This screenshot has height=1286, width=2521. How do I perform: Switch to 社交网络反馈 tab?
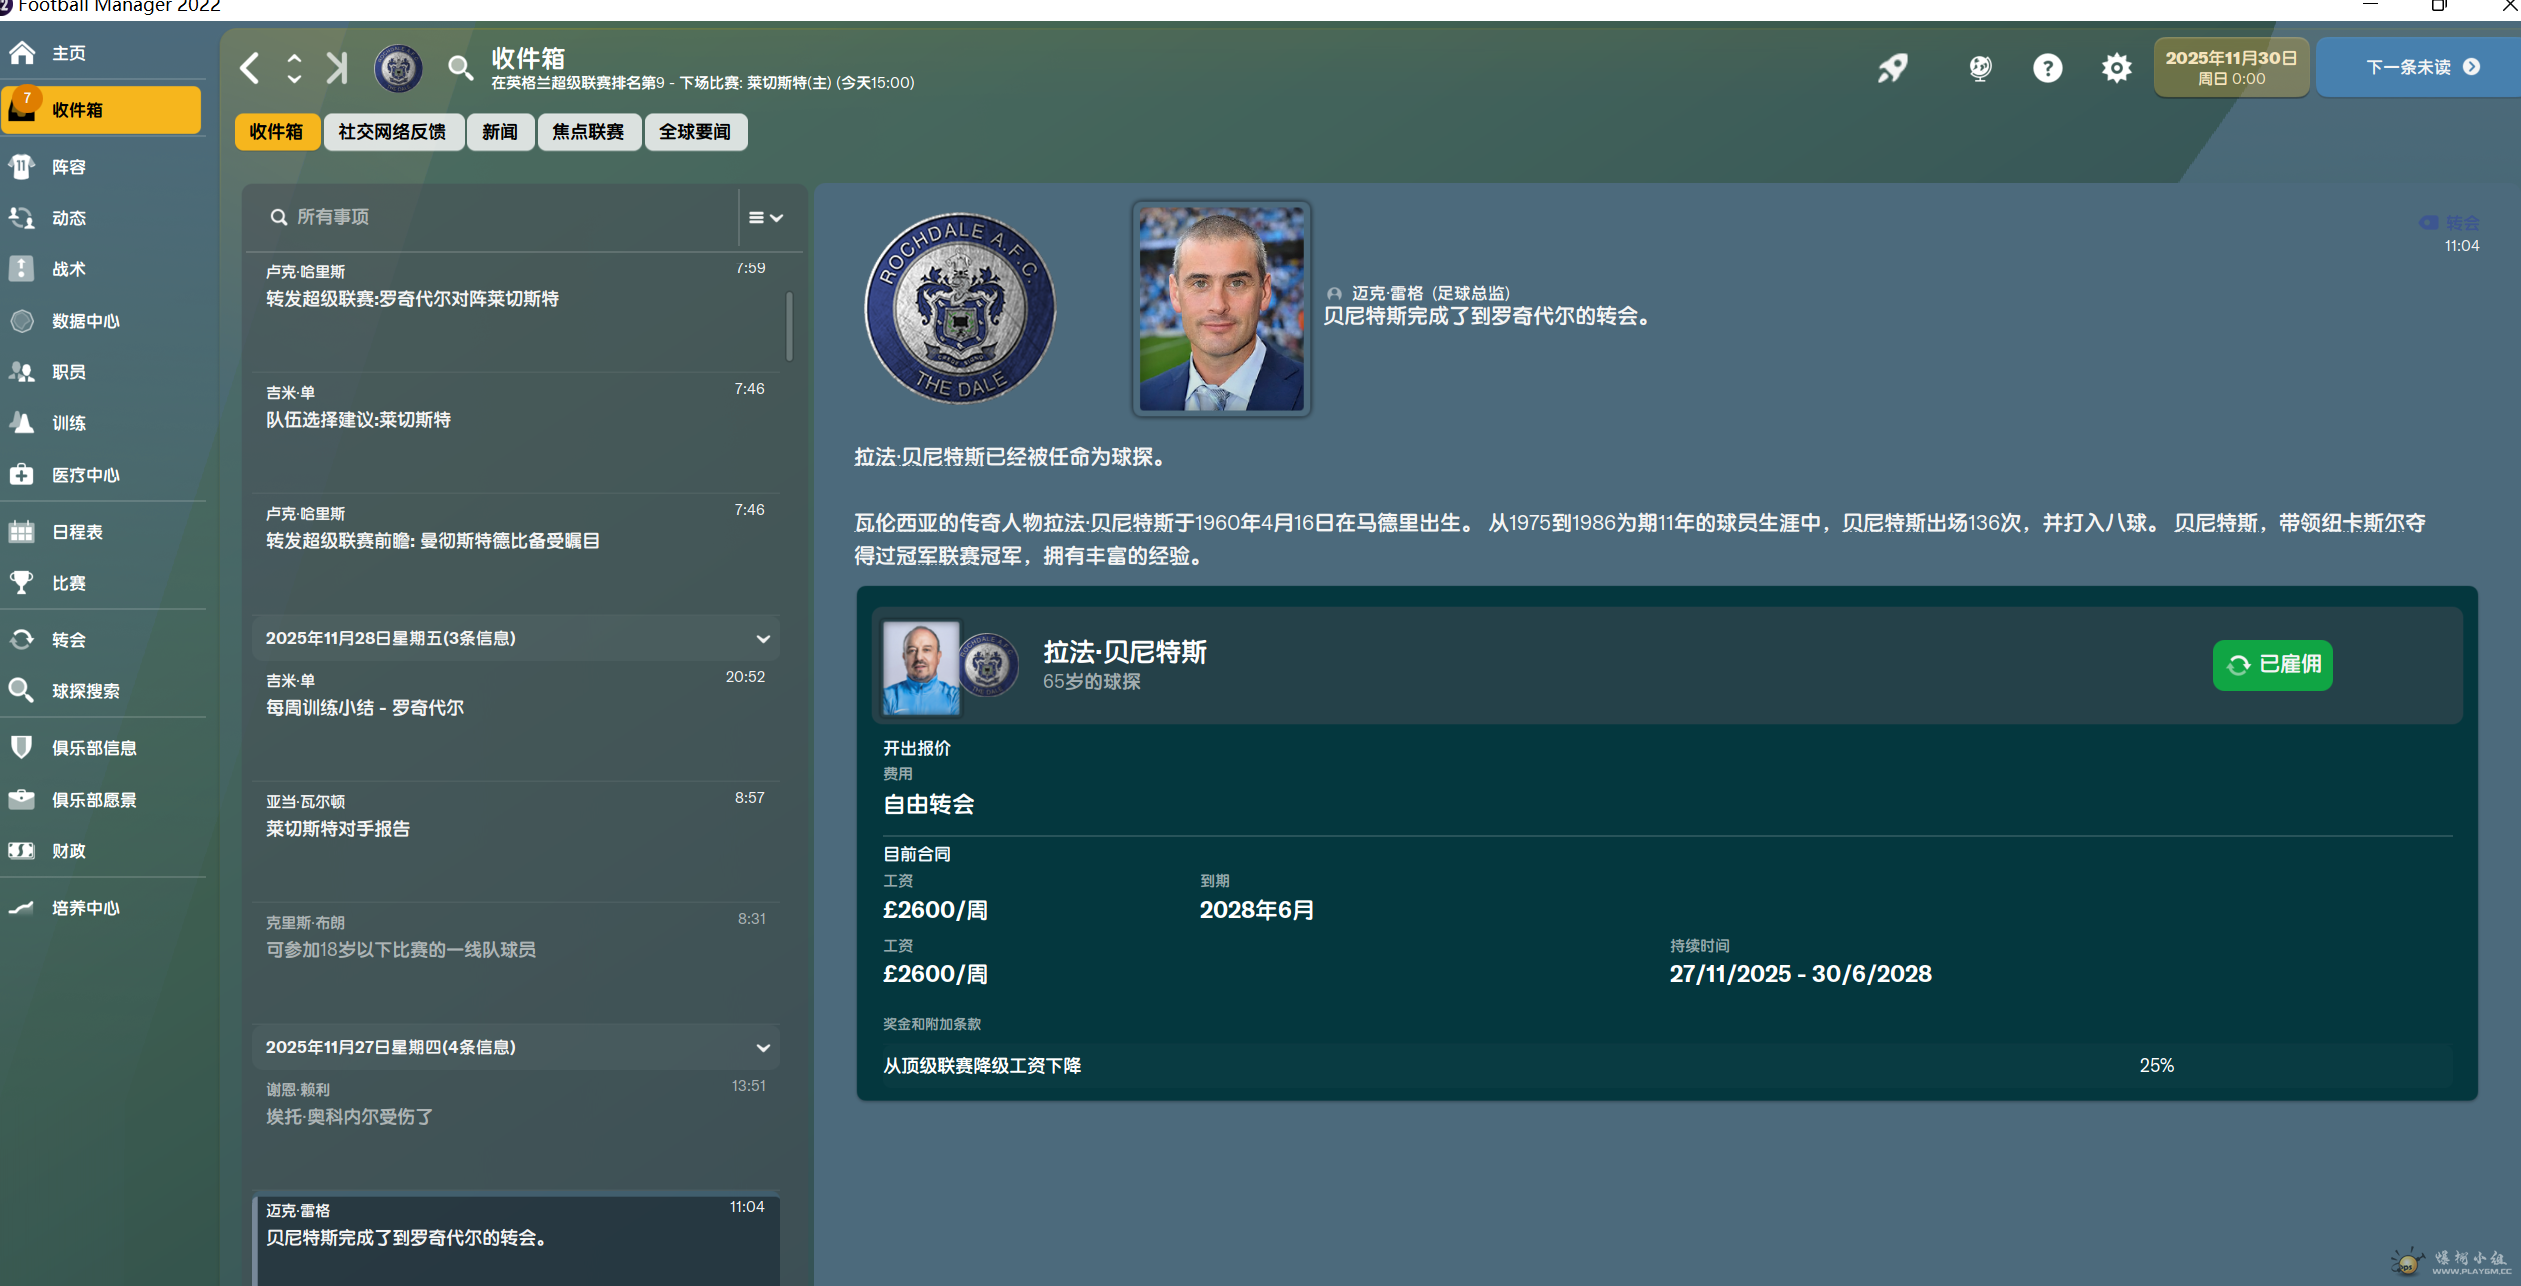(x=392, y=132)
